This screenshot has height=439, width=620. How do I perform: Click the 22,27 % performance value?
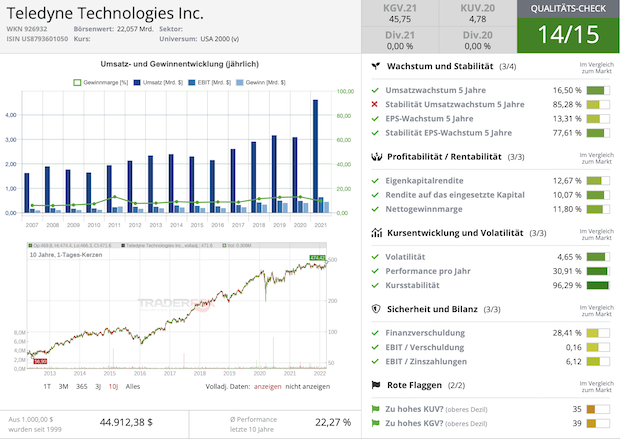pos(333,422)
